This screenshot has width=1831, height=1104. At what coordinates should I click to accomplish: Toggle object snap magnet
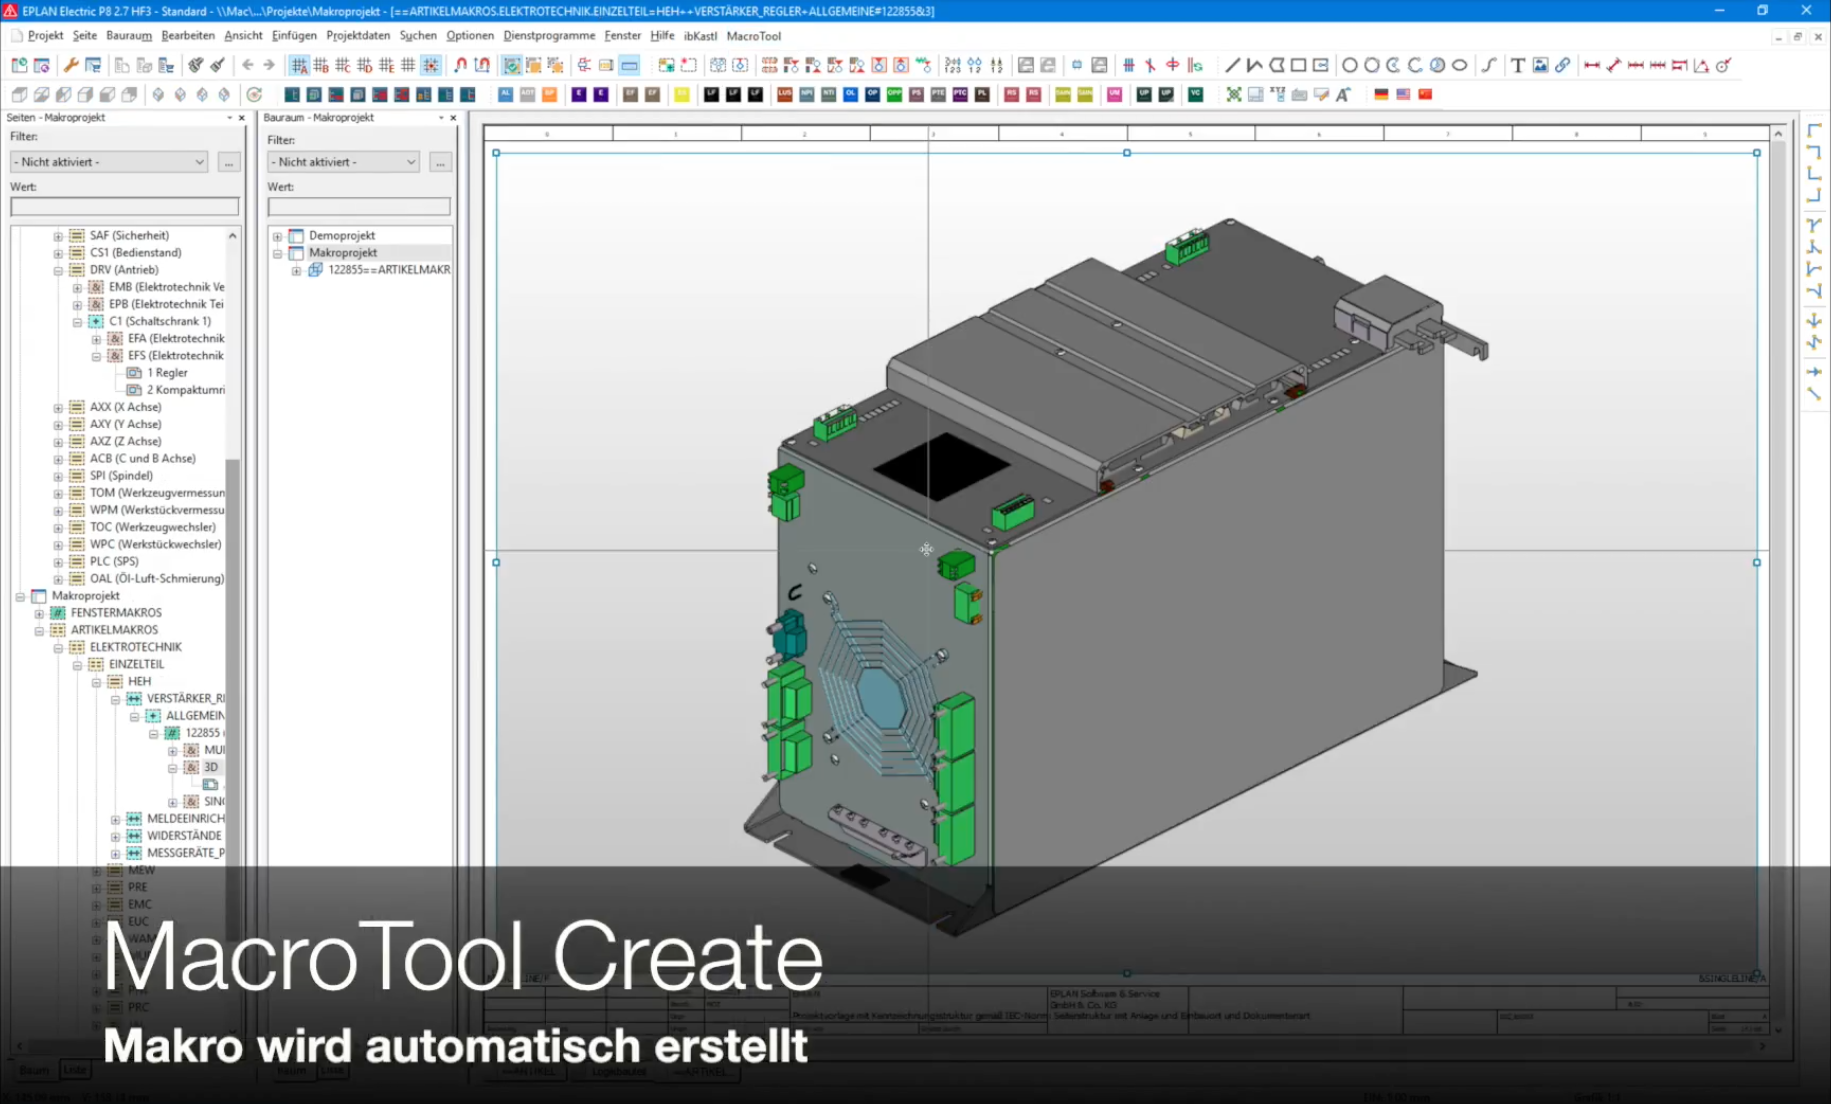click(x=460, y=65)
